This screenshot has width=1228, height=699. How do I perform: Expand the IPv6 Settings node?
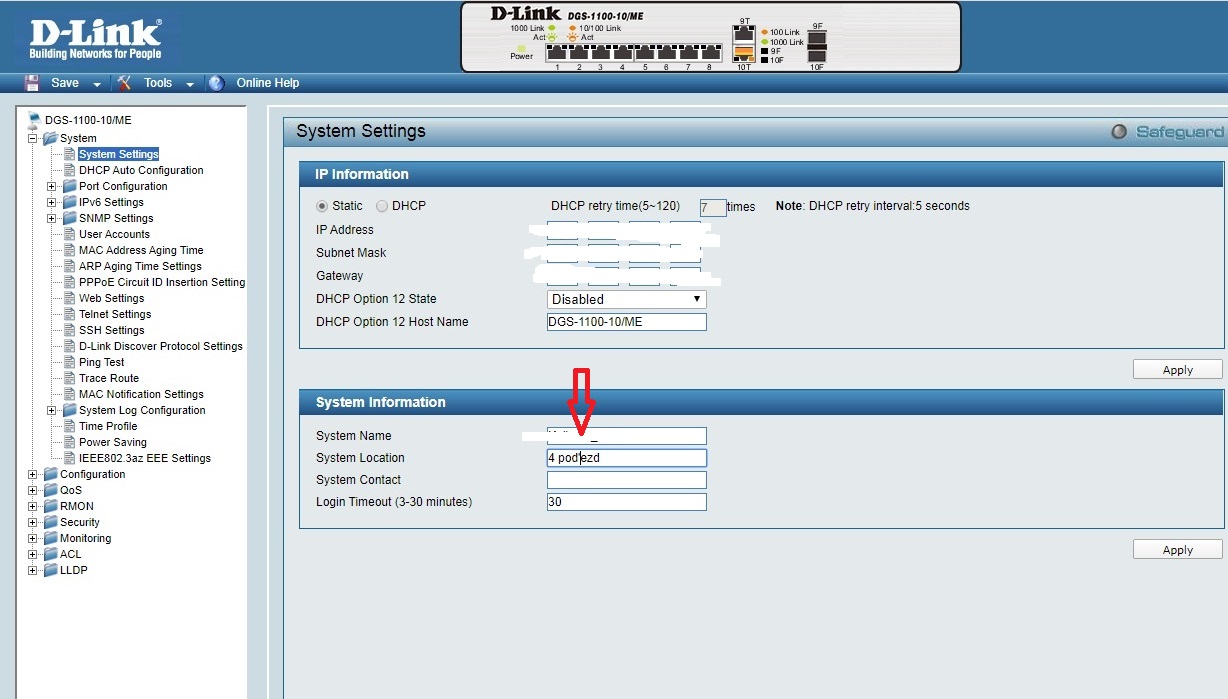pyautogui.click(x=52, y=202)
